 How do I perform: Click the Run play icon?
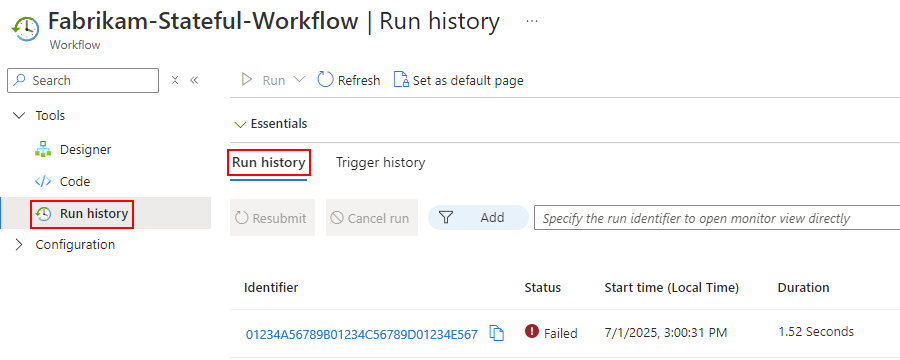pyautogui.click(x=247, y=80)
